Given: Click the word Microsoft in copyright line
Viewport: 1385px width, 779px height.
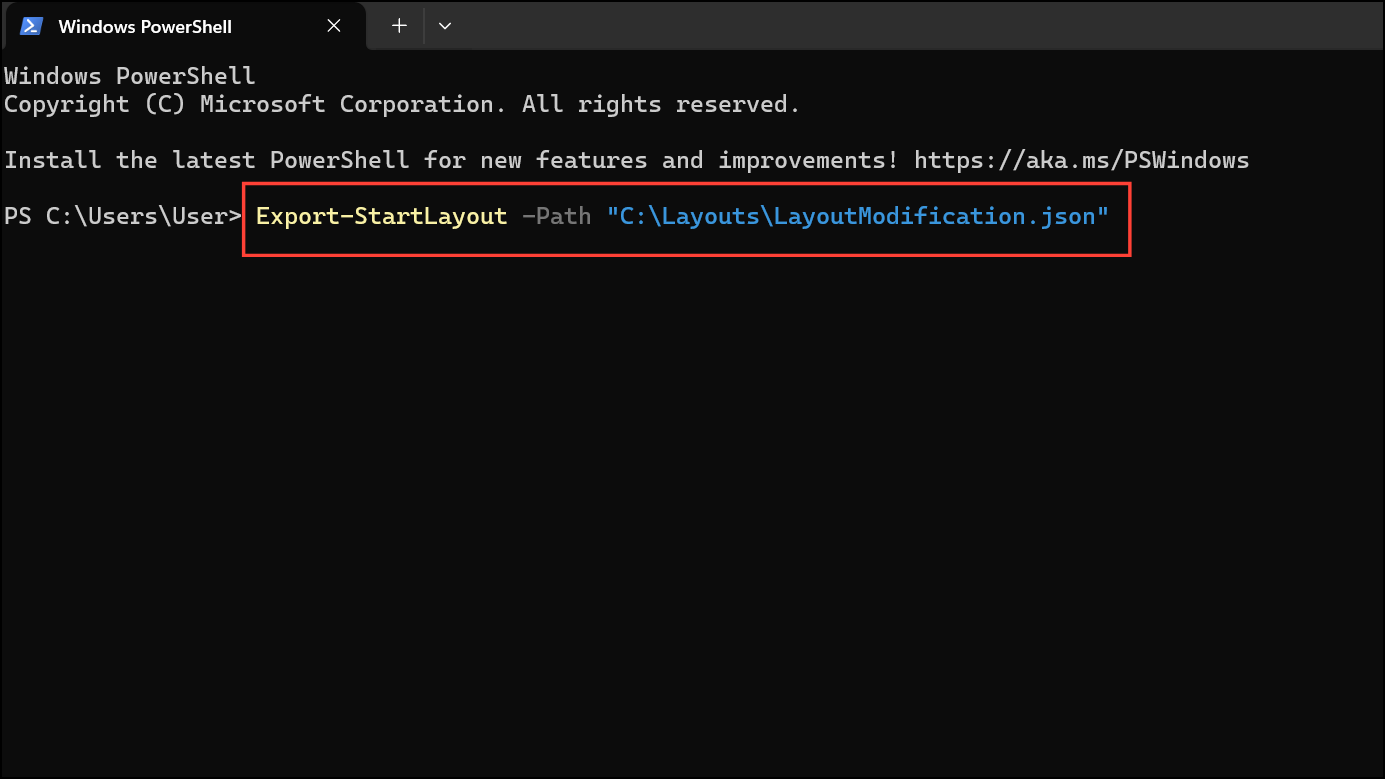Looking at the screenshot, I should tap(262, 104).
